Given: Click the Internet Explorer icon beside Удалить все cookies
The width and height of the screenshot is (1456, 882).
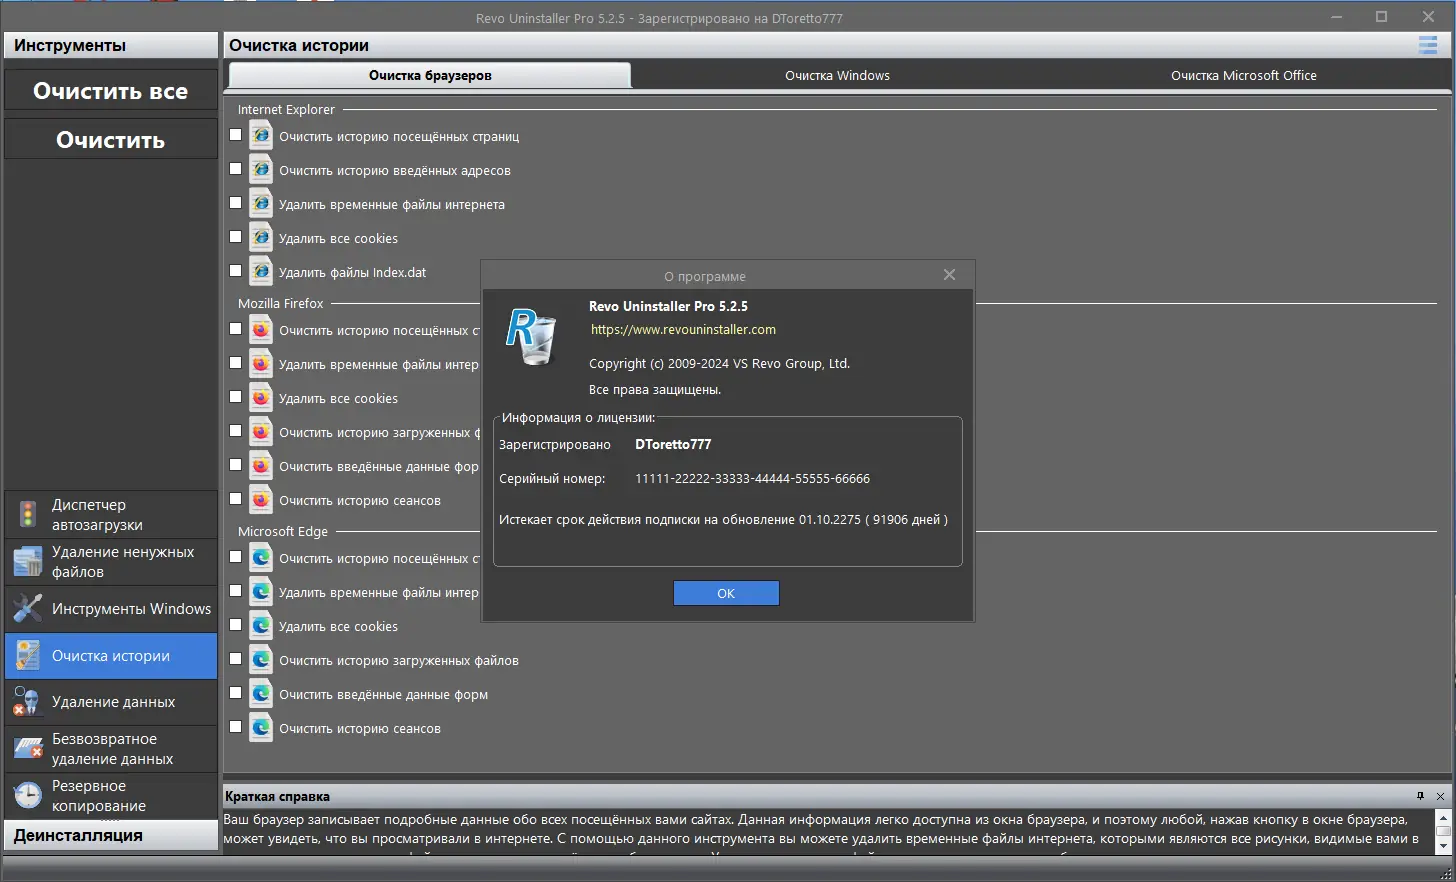Looking at the screenshot, I should (261, 237).
